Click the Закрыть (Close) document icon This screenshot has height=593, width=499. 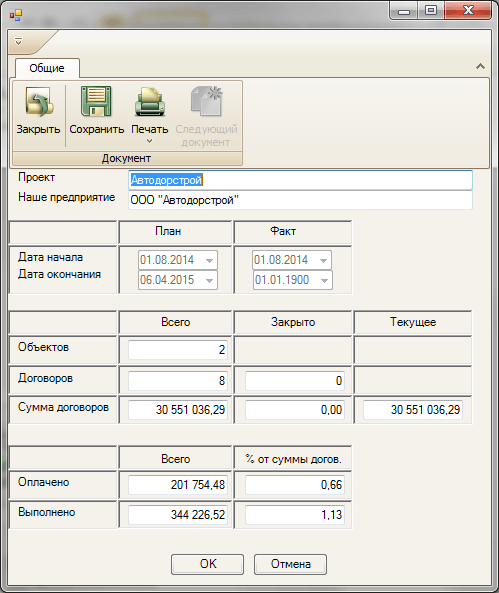click(38, 102)
